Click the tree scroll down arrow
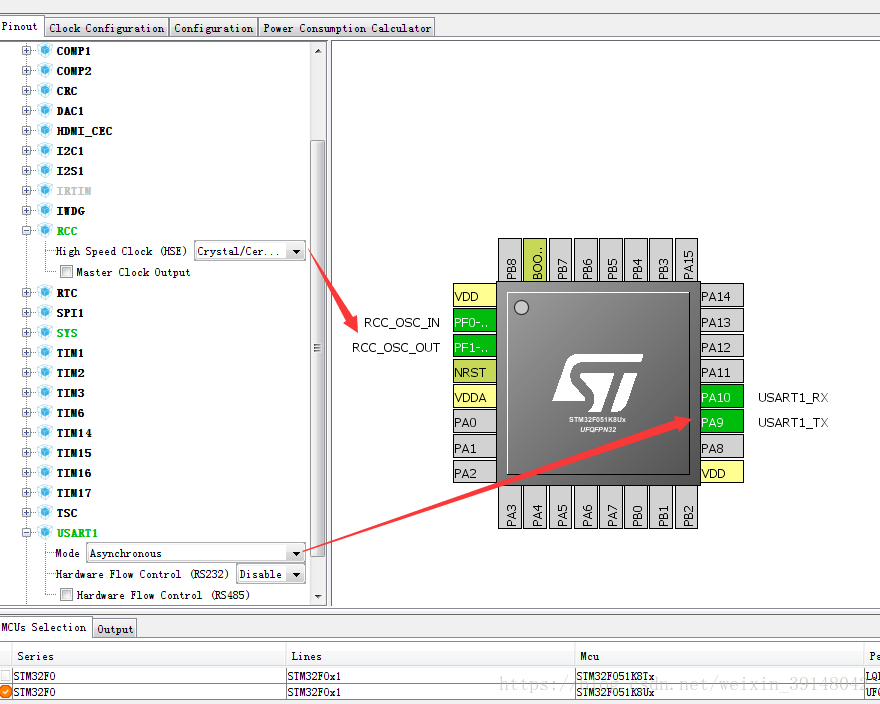Image resolution: width=880 pixels, height=704 pixels. [x=318, y=596]
